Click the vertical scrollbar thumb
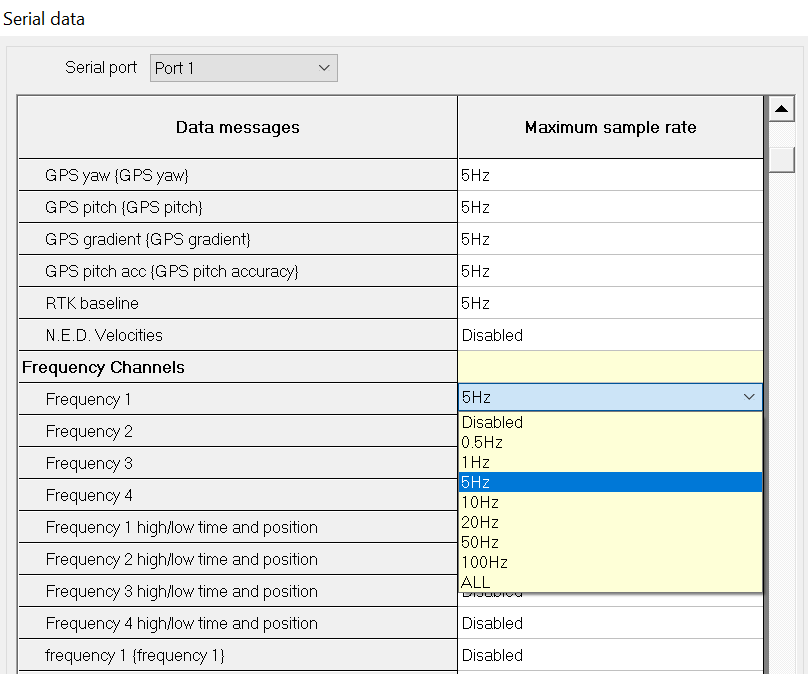The image size is (808, 674). click(781, 159)
